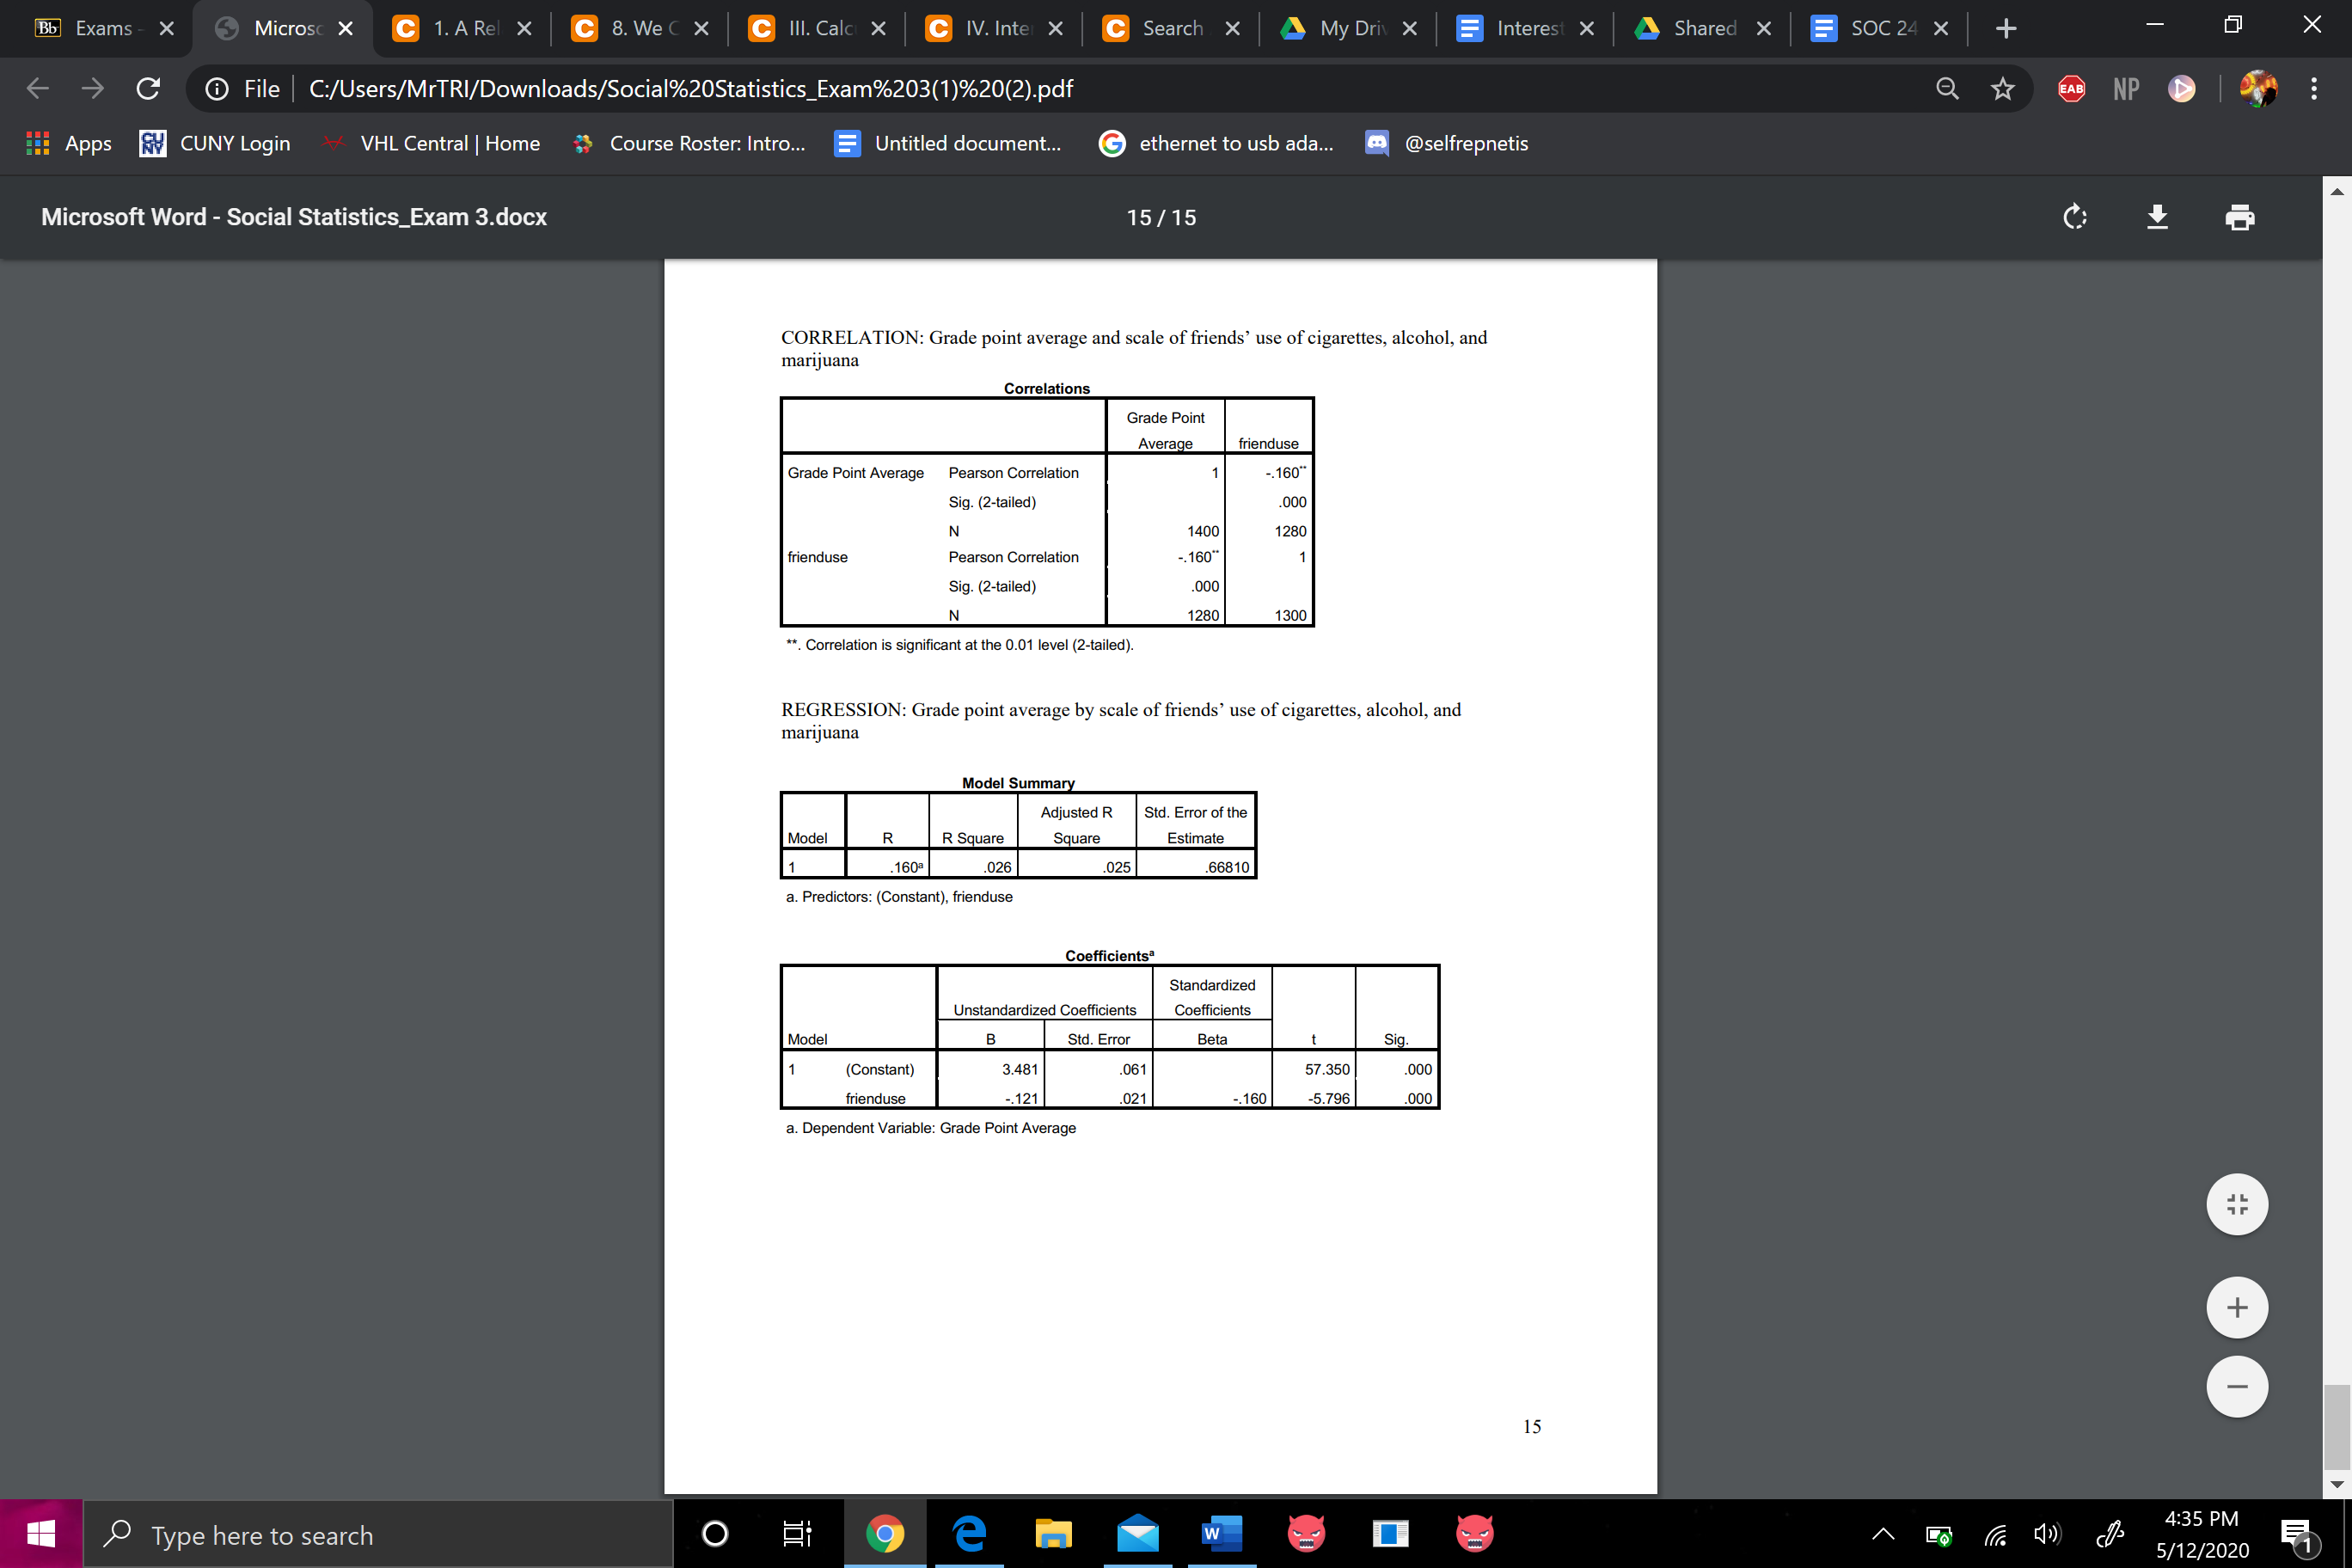Download the PDF file
The image size is (2352, 1568).
click(2157, 217)
